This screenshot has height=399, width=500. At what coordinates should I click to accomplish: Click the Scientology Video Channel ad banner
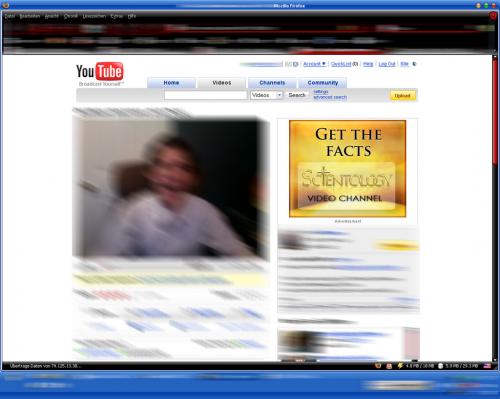click(347, 169)
